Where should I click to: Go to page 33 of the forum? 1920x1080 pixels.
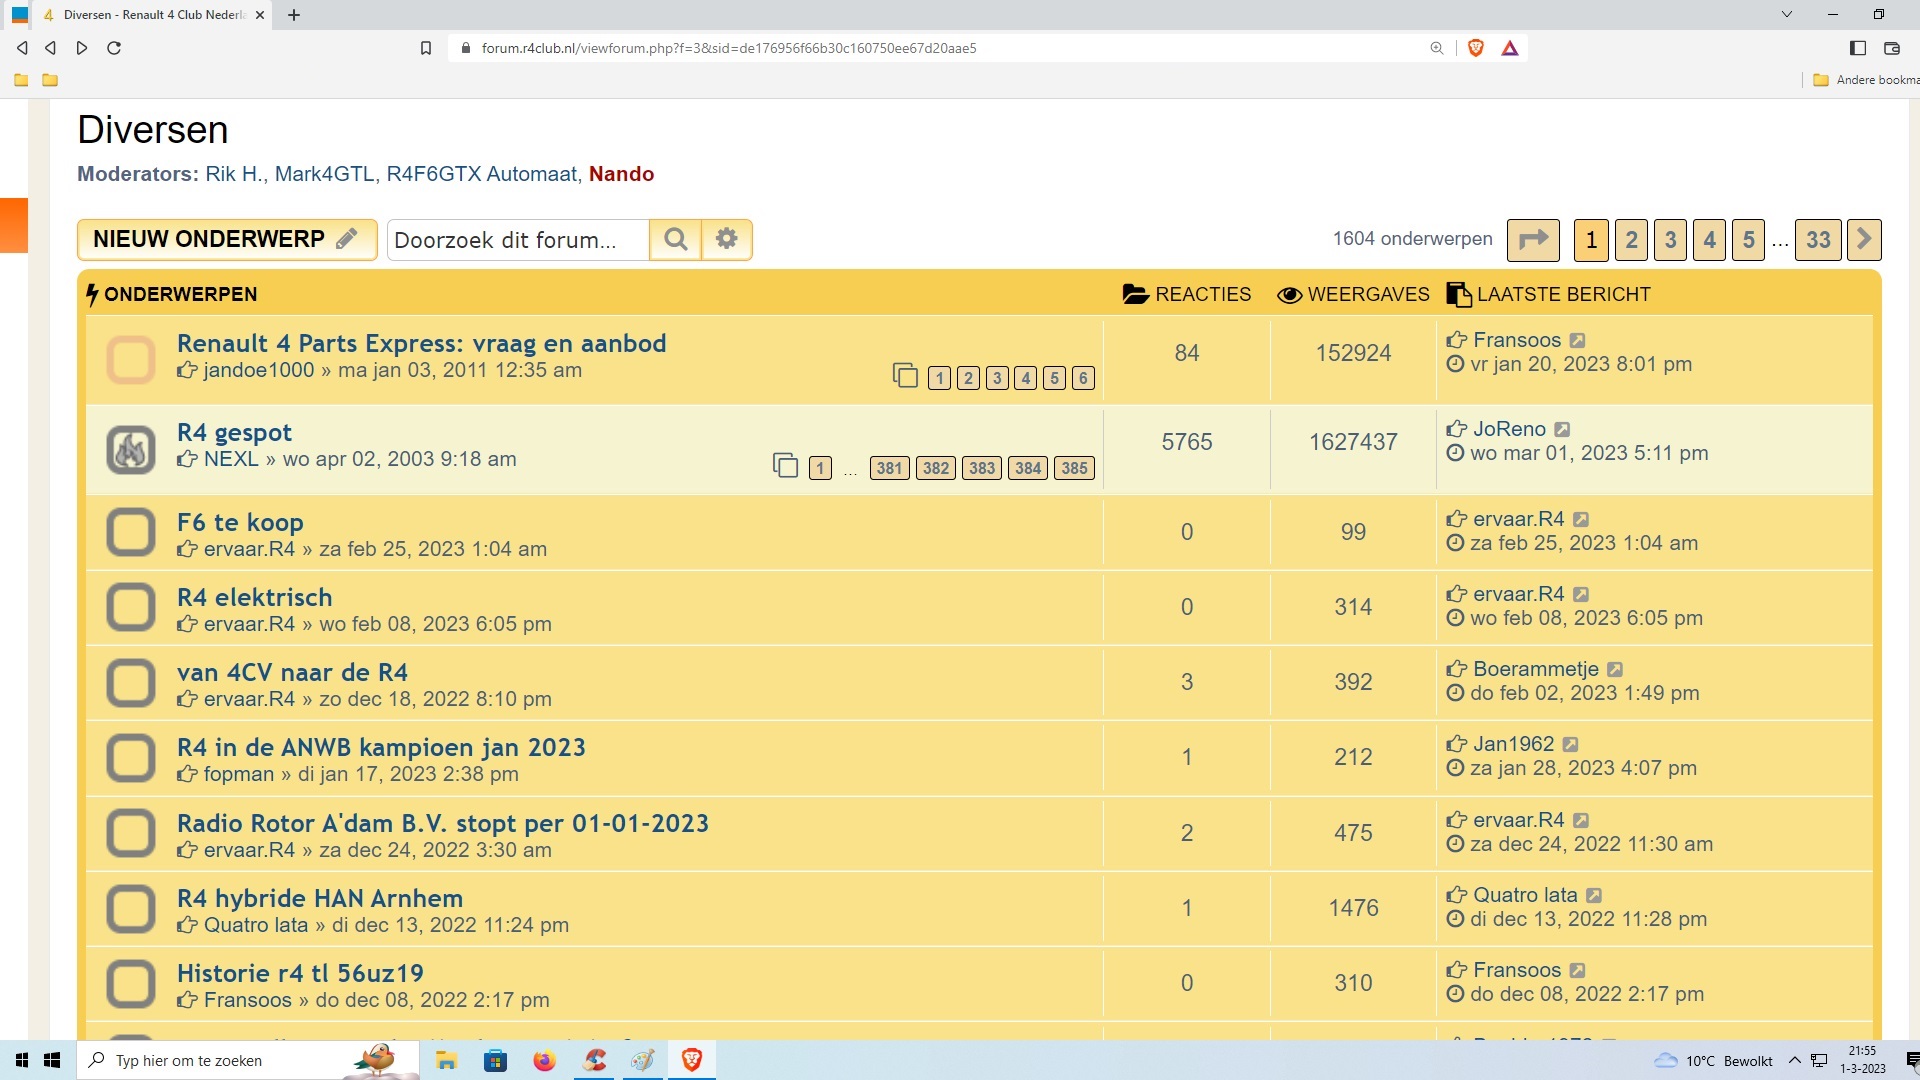coord(1818,240)
